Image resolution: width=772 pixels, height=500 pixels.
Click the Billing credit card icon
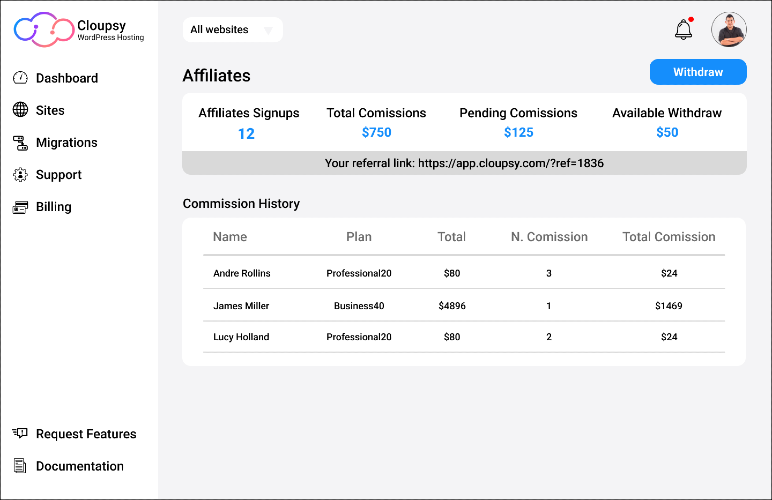coord(20,207)
